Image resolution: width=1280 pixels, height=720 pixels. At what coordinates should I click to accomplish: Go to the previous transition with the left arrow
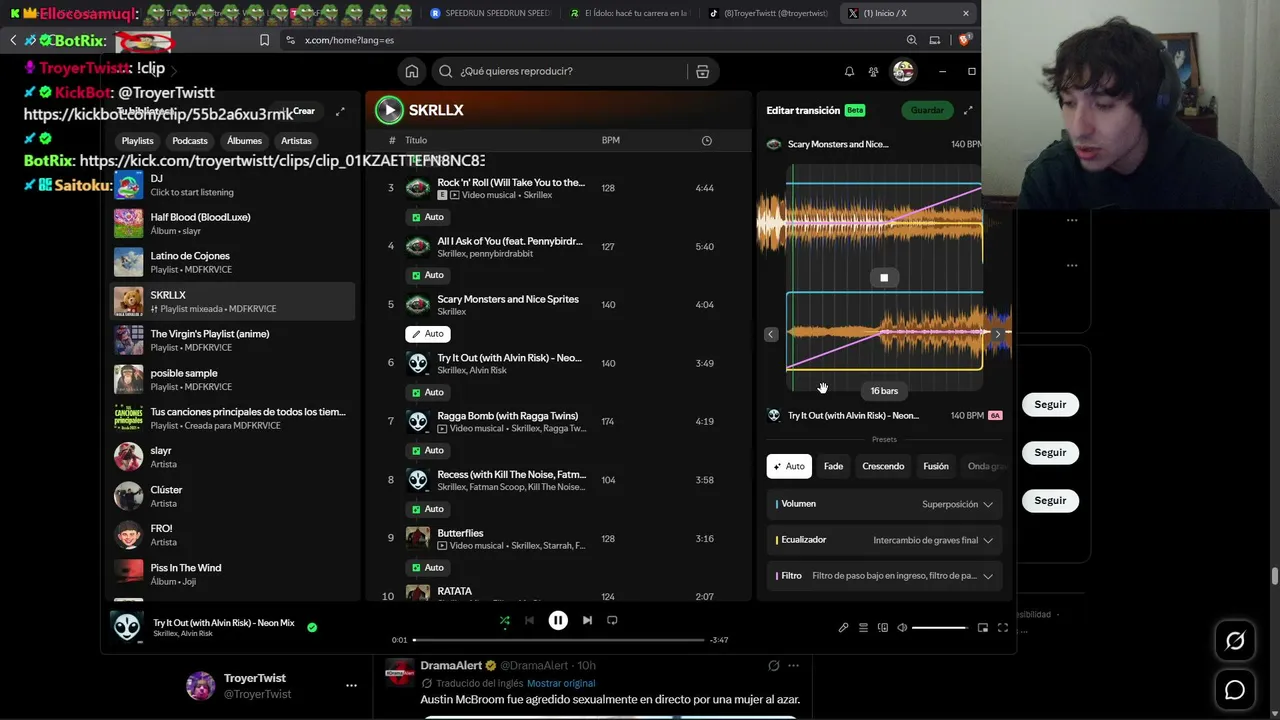pos(771,334)
